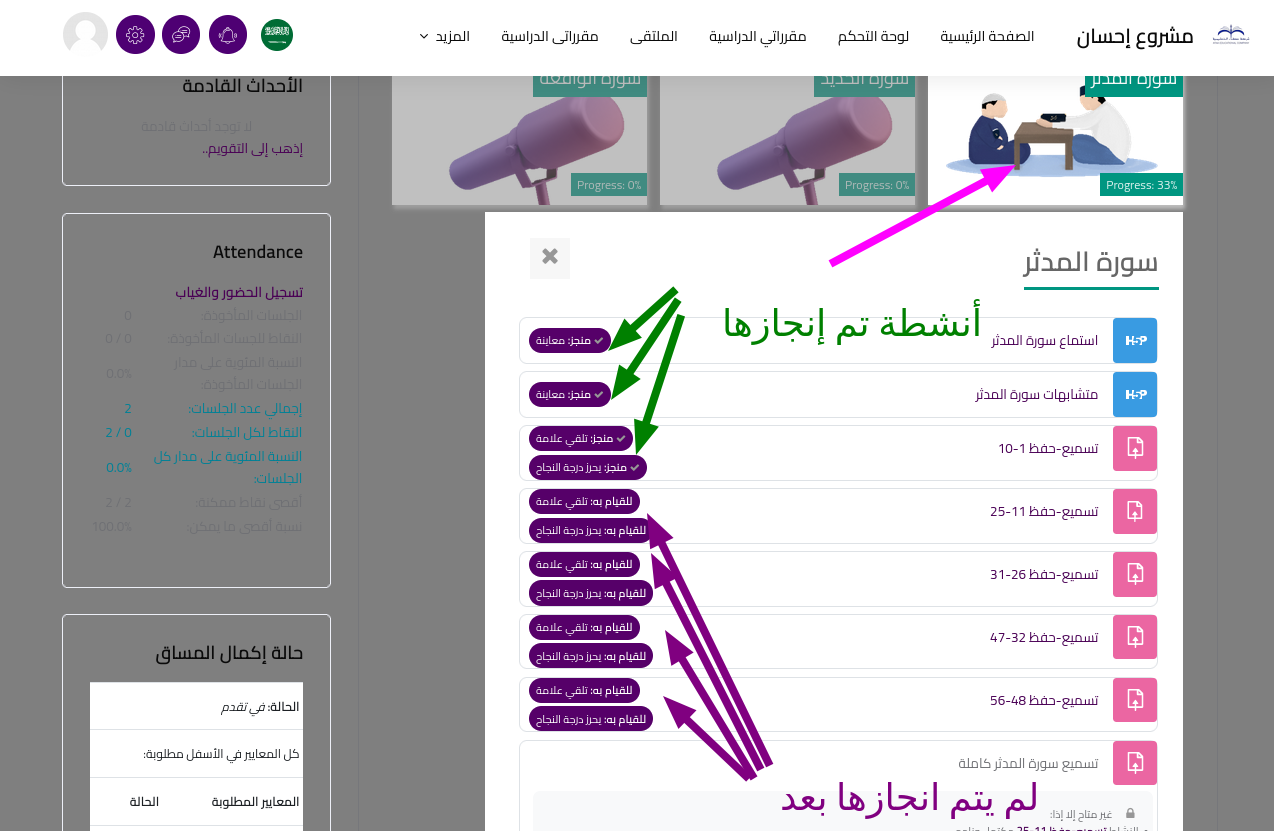This screenshot has height=831, width=1274.
Task: Click assignment icon for تسميع-حفظ 1-10
Action: tap(1135, 448)
